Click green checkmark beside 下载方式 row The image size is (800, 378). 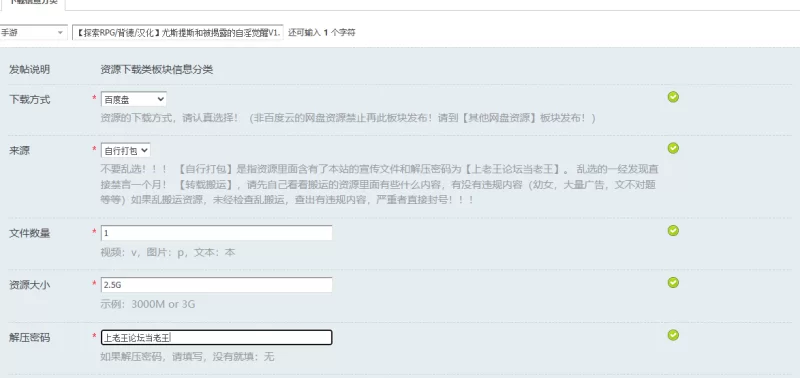click(673, 97)
